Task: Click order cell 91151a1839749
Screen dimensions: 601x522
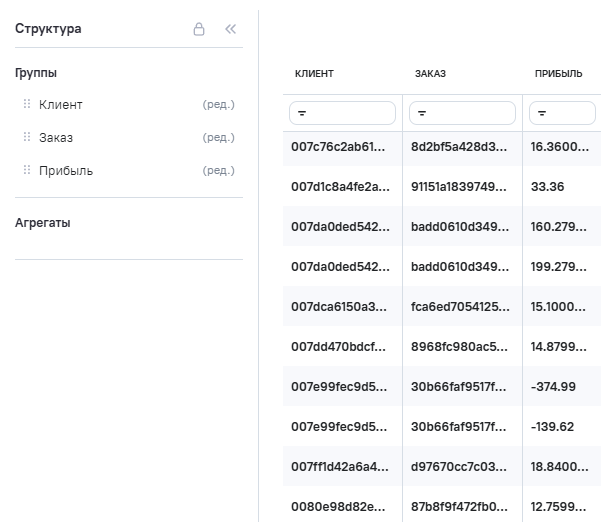Action: pyautogui.click(x=459, y=186)
